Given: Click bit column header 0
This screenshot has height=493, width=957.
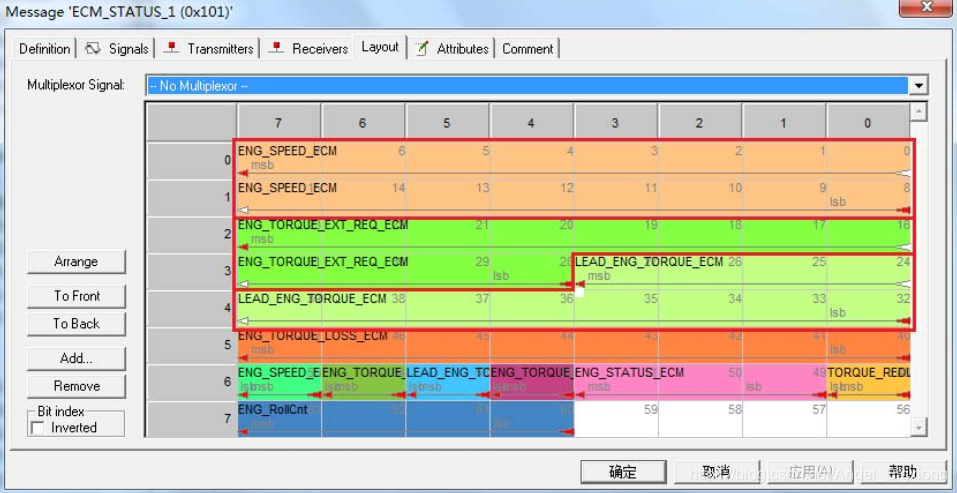Looking at the screenshot, I should coord(868,123).
